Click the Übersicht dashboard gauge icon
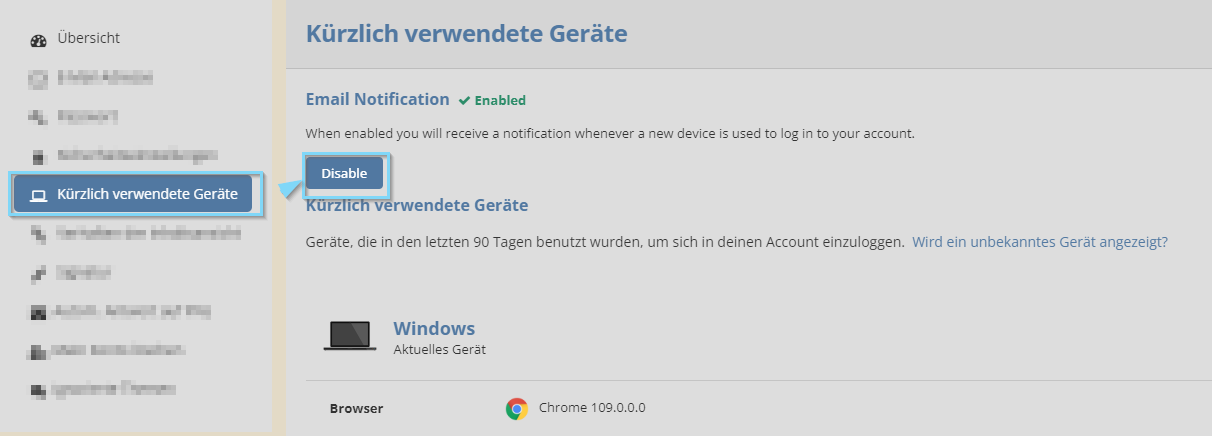 pos(39,39)
